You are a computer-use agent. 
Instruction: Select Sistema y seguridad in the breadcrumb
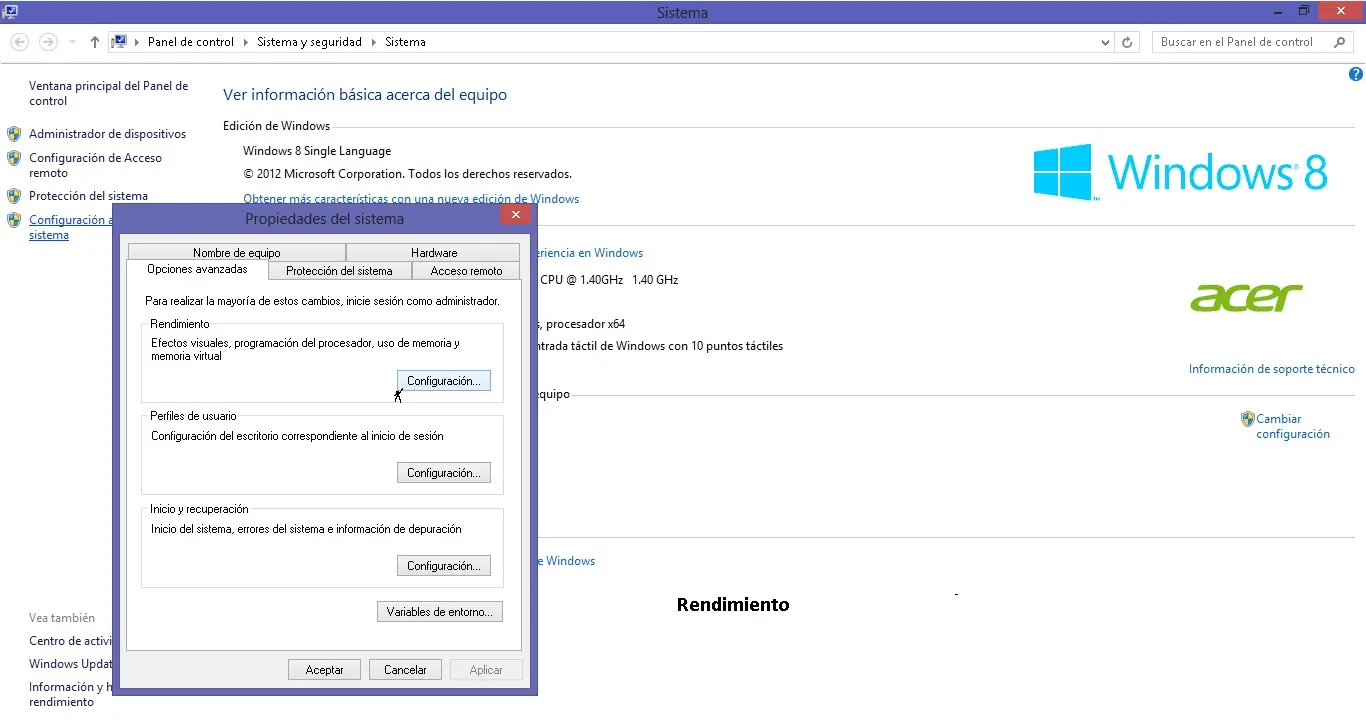[x=309, y=42]
